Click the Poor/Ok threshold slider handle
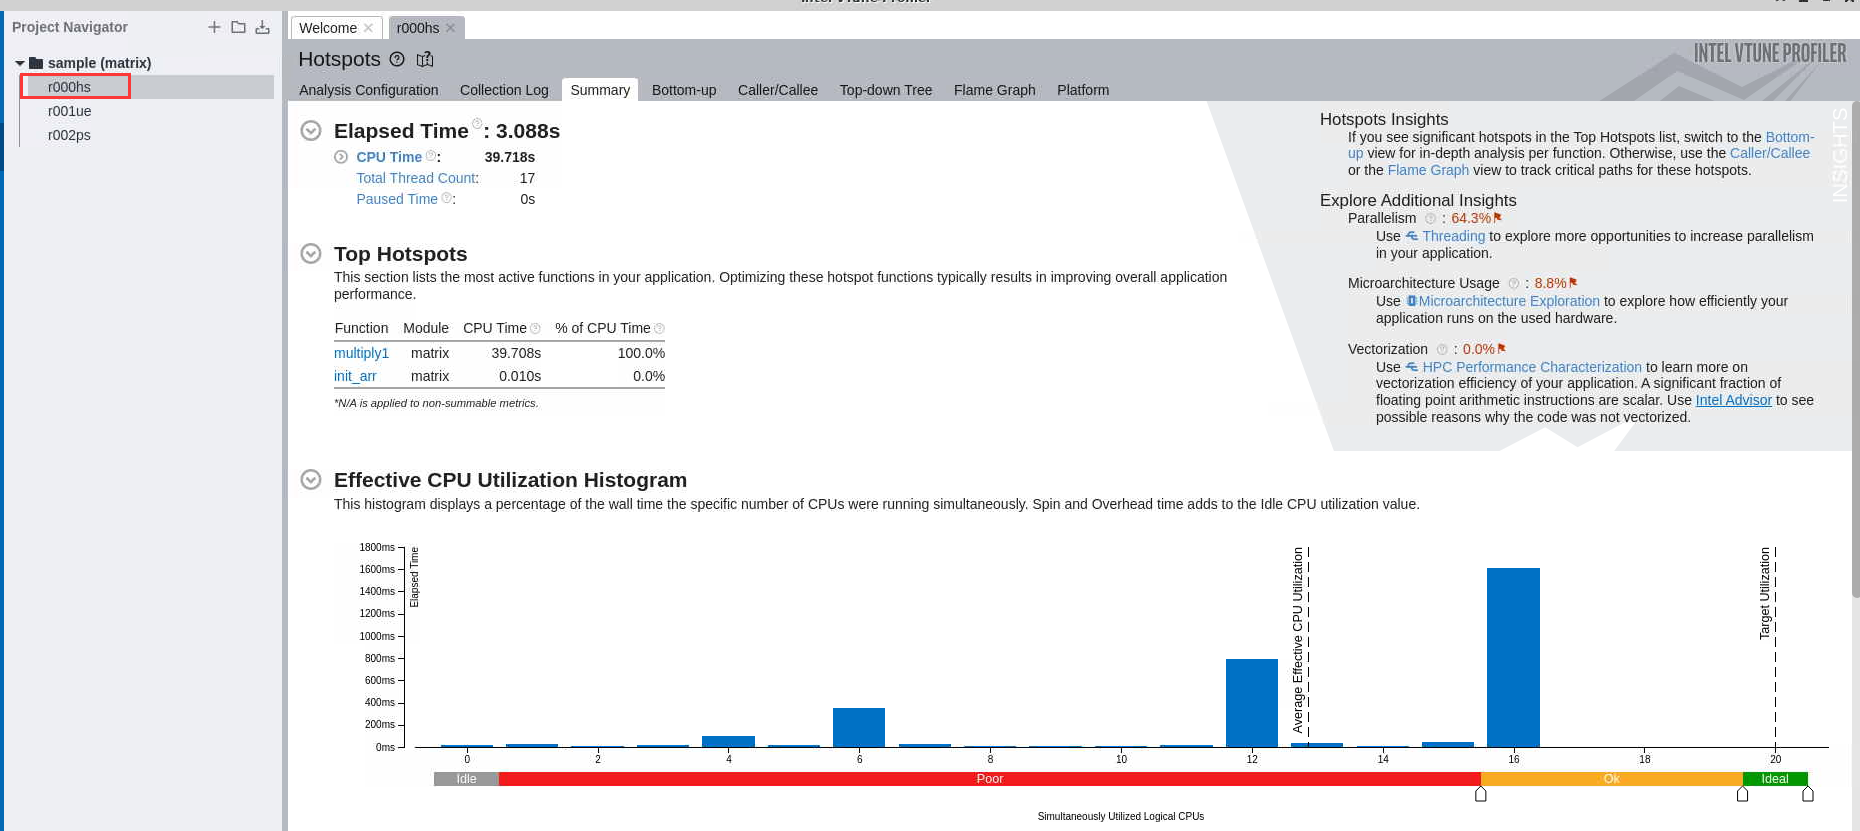Screen dimensions: 1860x831 [x=1481, y=794]
